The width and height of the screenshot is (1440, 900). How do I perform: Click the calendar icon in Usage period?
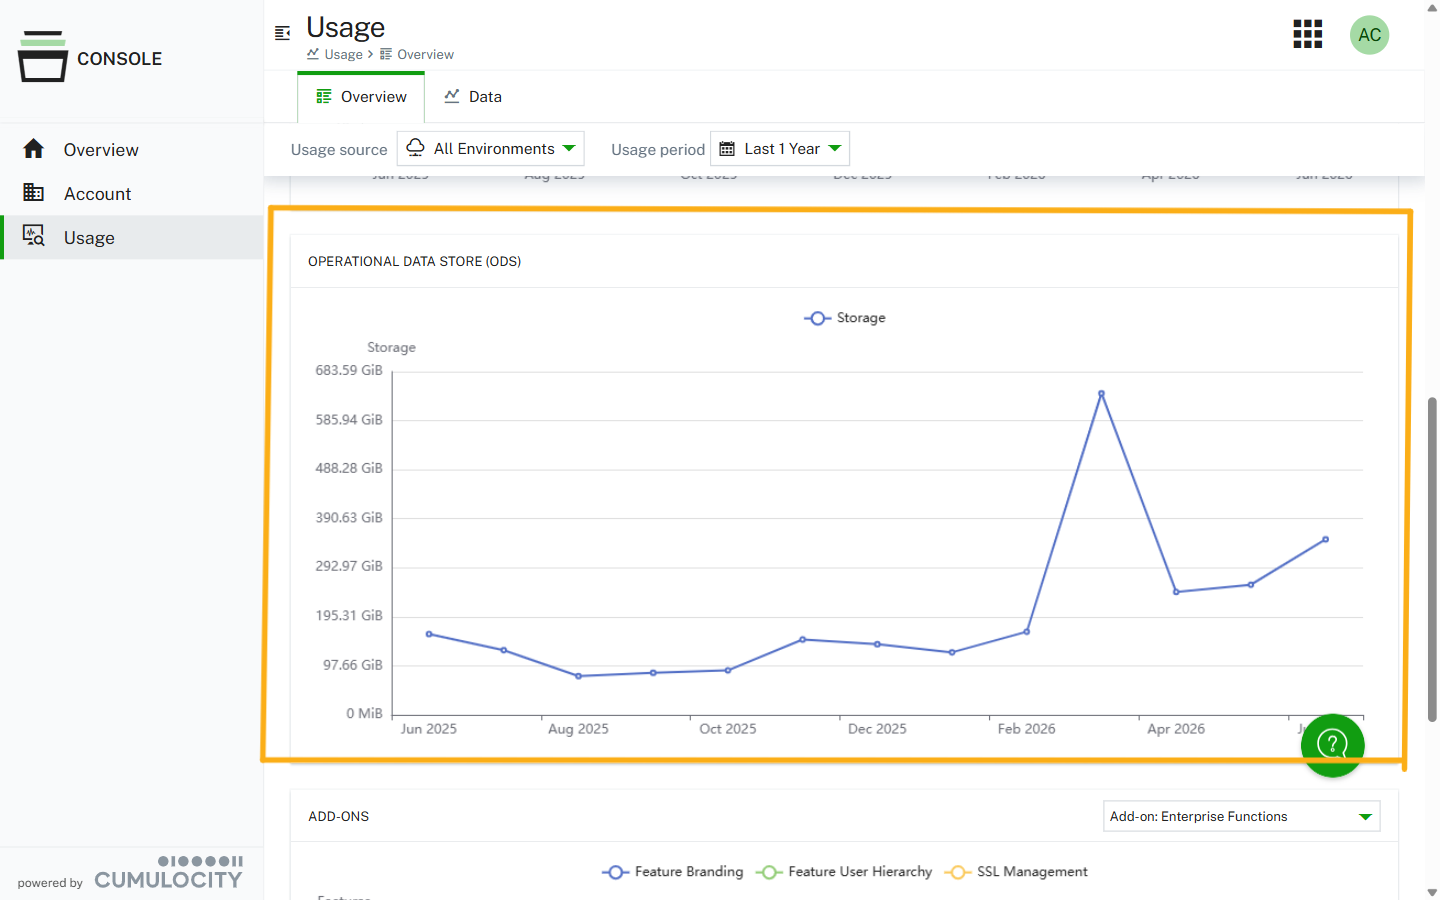point(727,149)
